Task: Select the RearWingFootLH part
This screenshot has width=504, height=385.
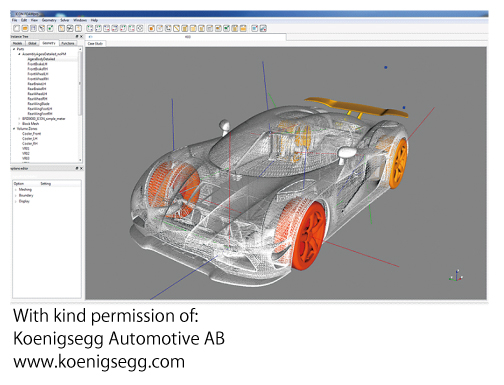Action: click(x=40, y=109)
